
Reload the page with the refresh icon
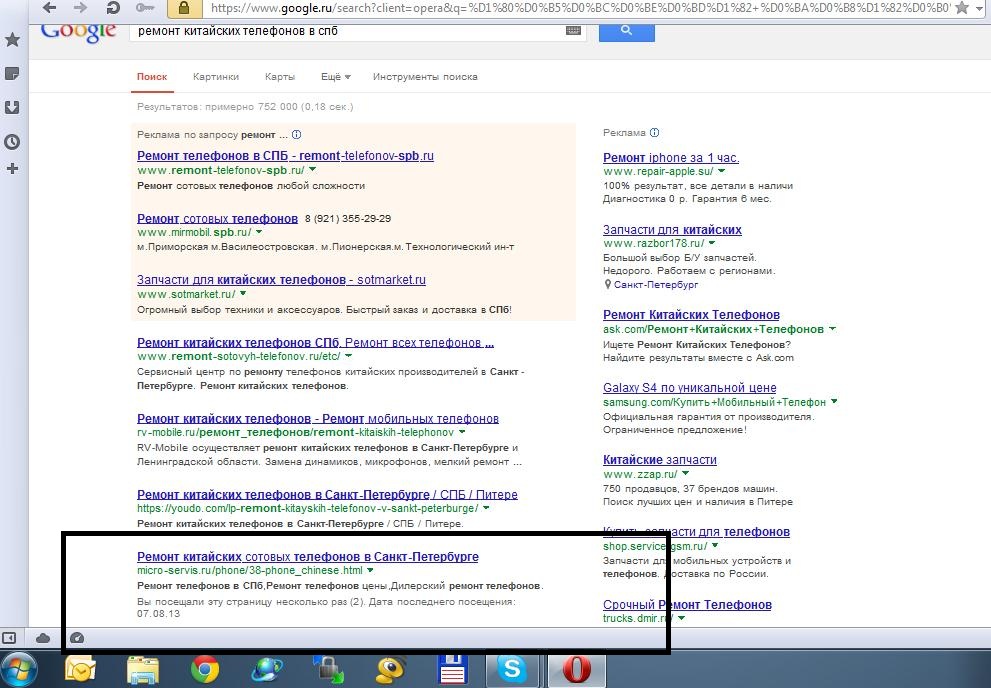113,8
